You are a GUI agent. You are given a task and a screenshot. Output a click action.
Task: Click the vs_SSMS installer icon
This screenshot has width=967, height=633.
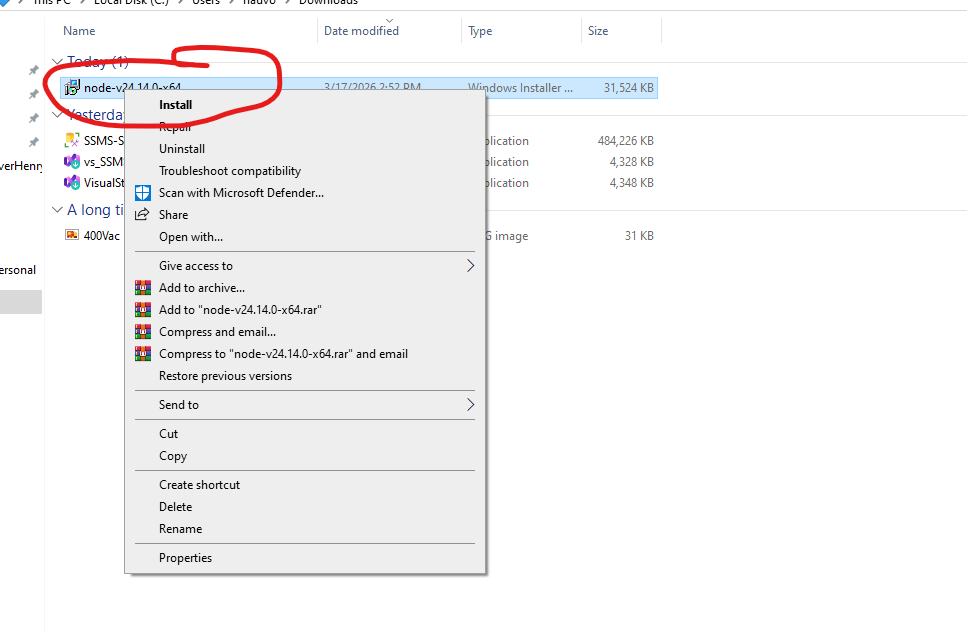pyautogui.click(x=72, y=162)
